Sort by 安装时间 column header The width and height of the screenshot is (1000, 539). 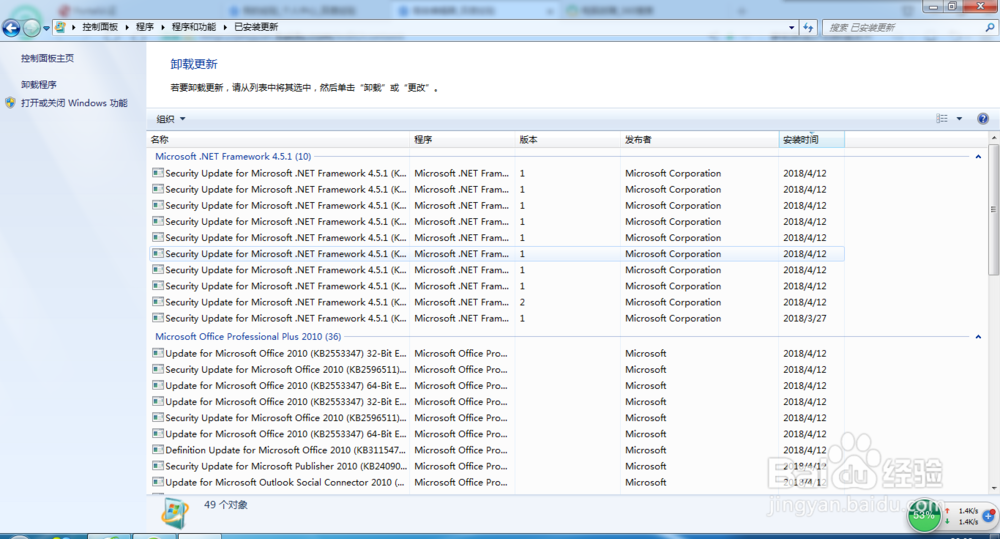tap(812, 140)
